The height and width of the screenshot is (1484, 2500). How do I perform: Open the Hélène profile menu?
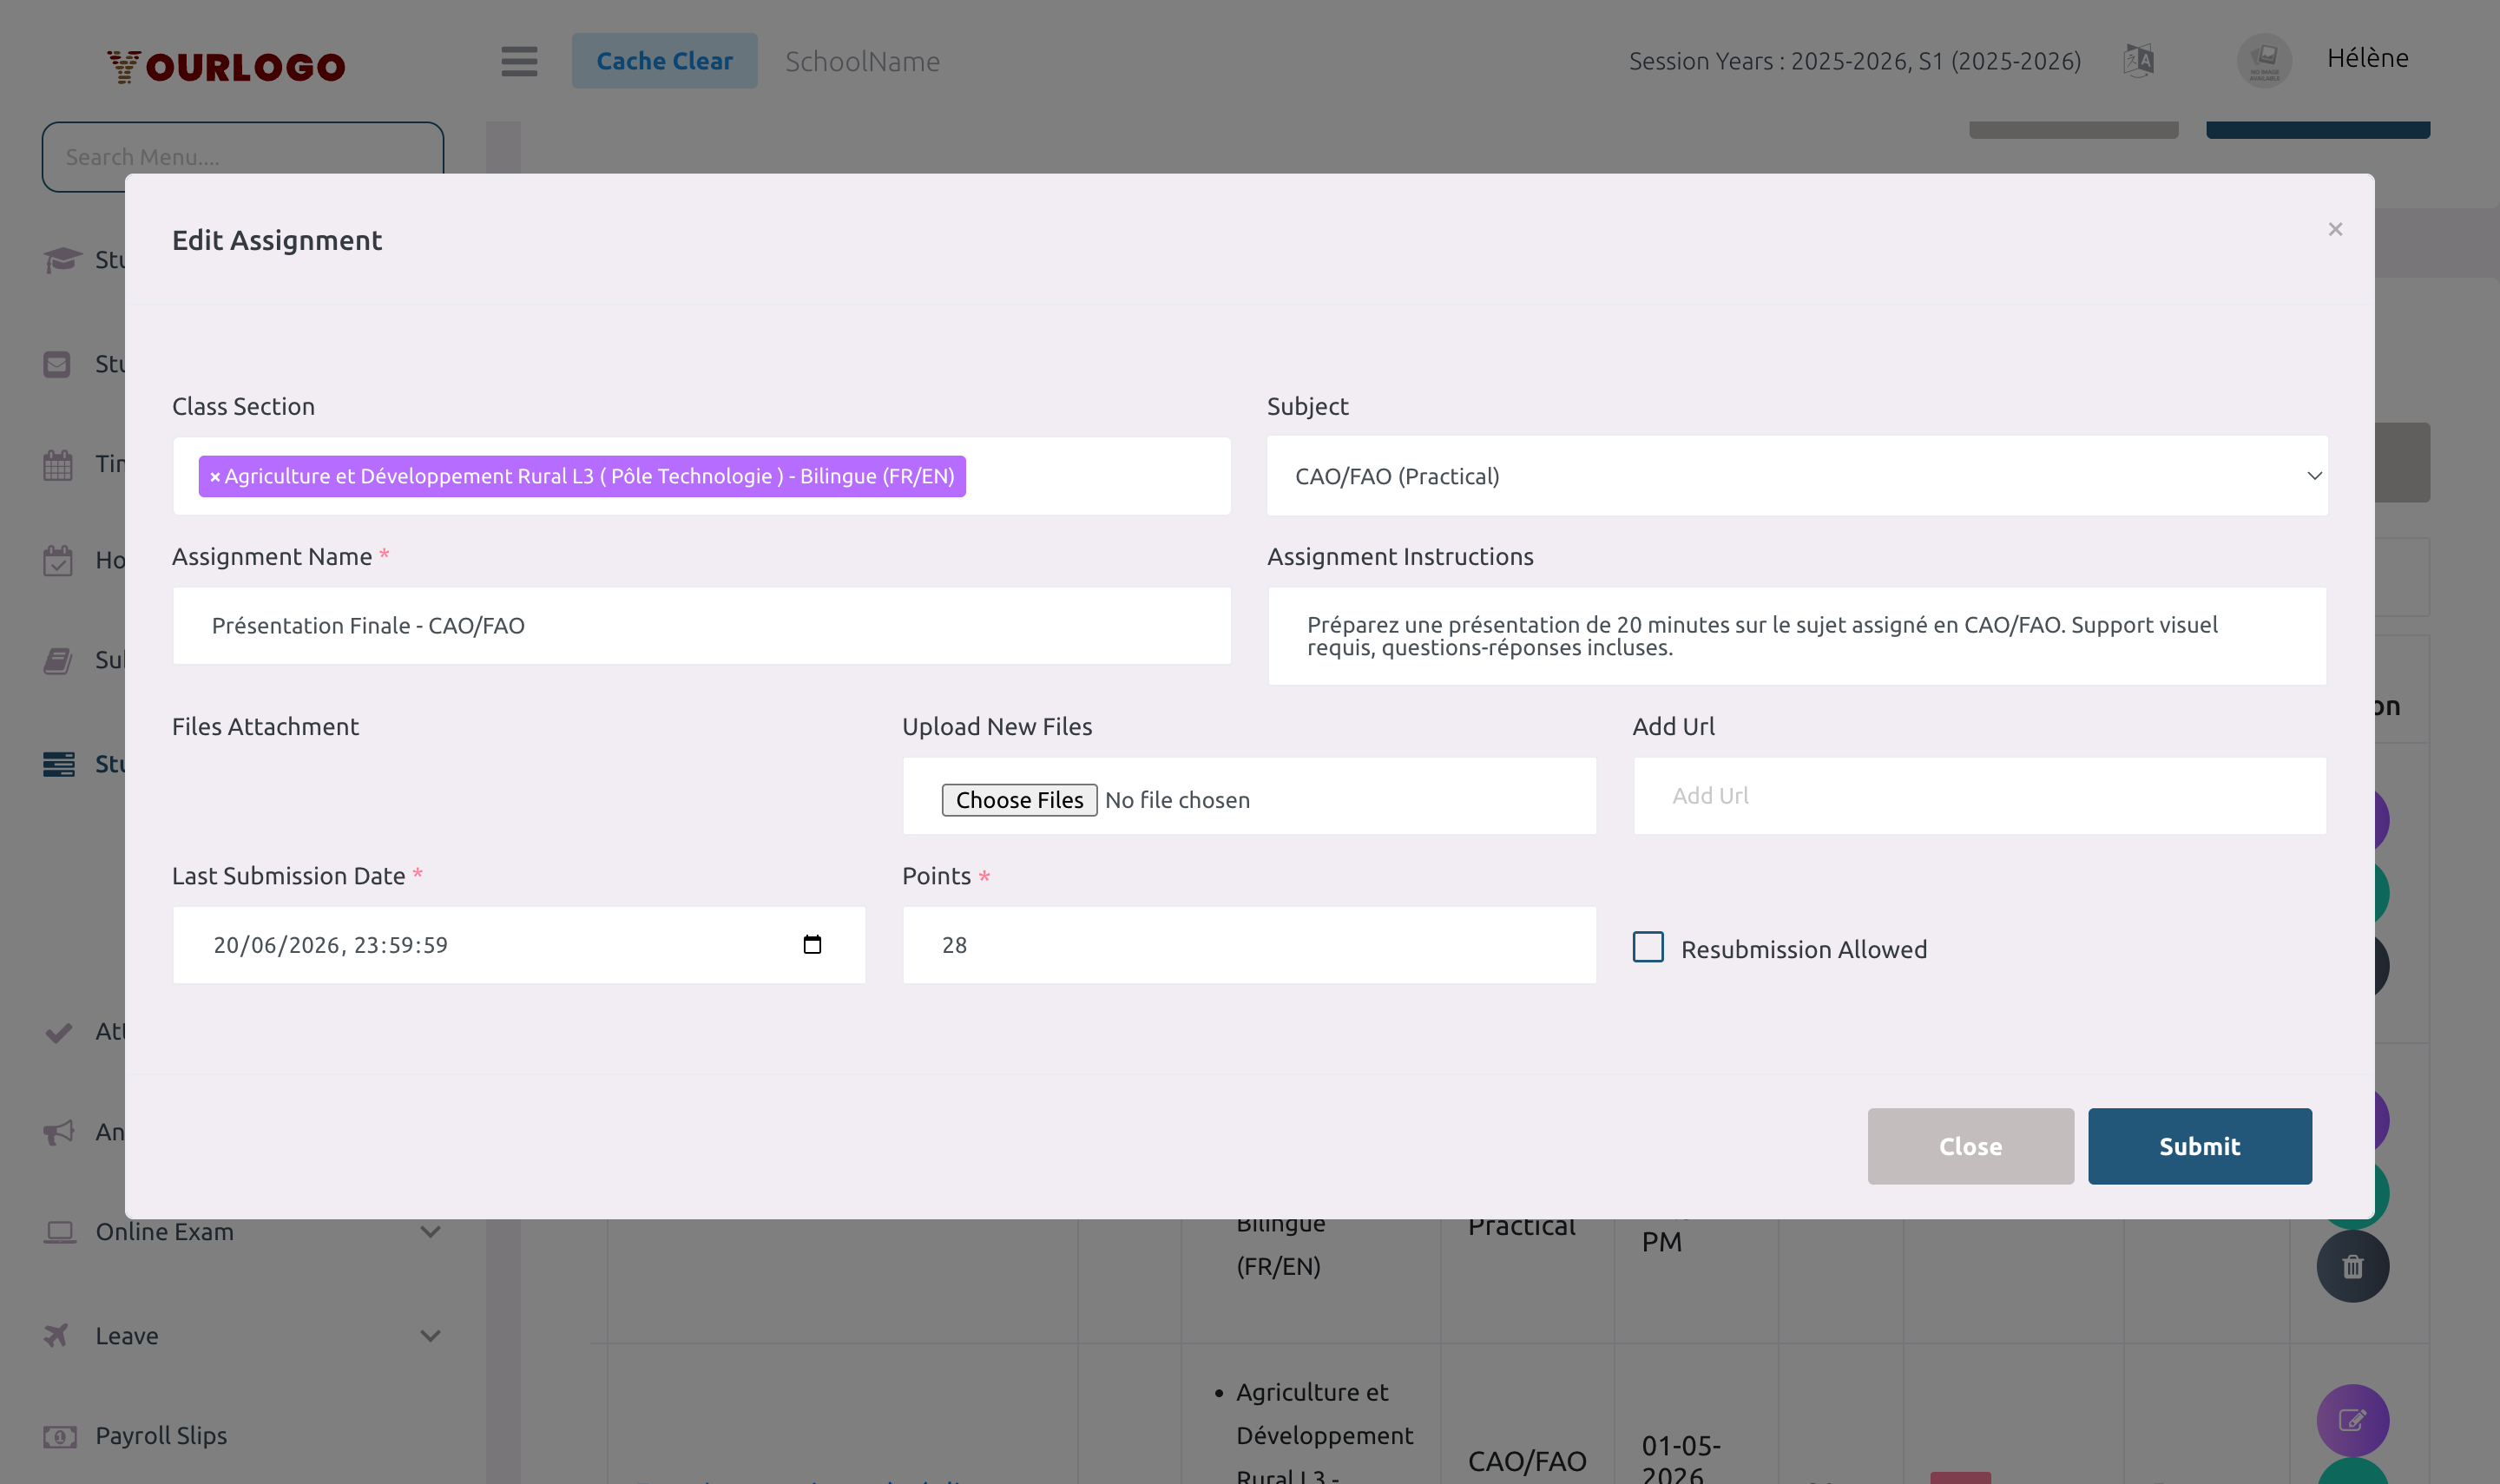click(x=2366, y=58)
